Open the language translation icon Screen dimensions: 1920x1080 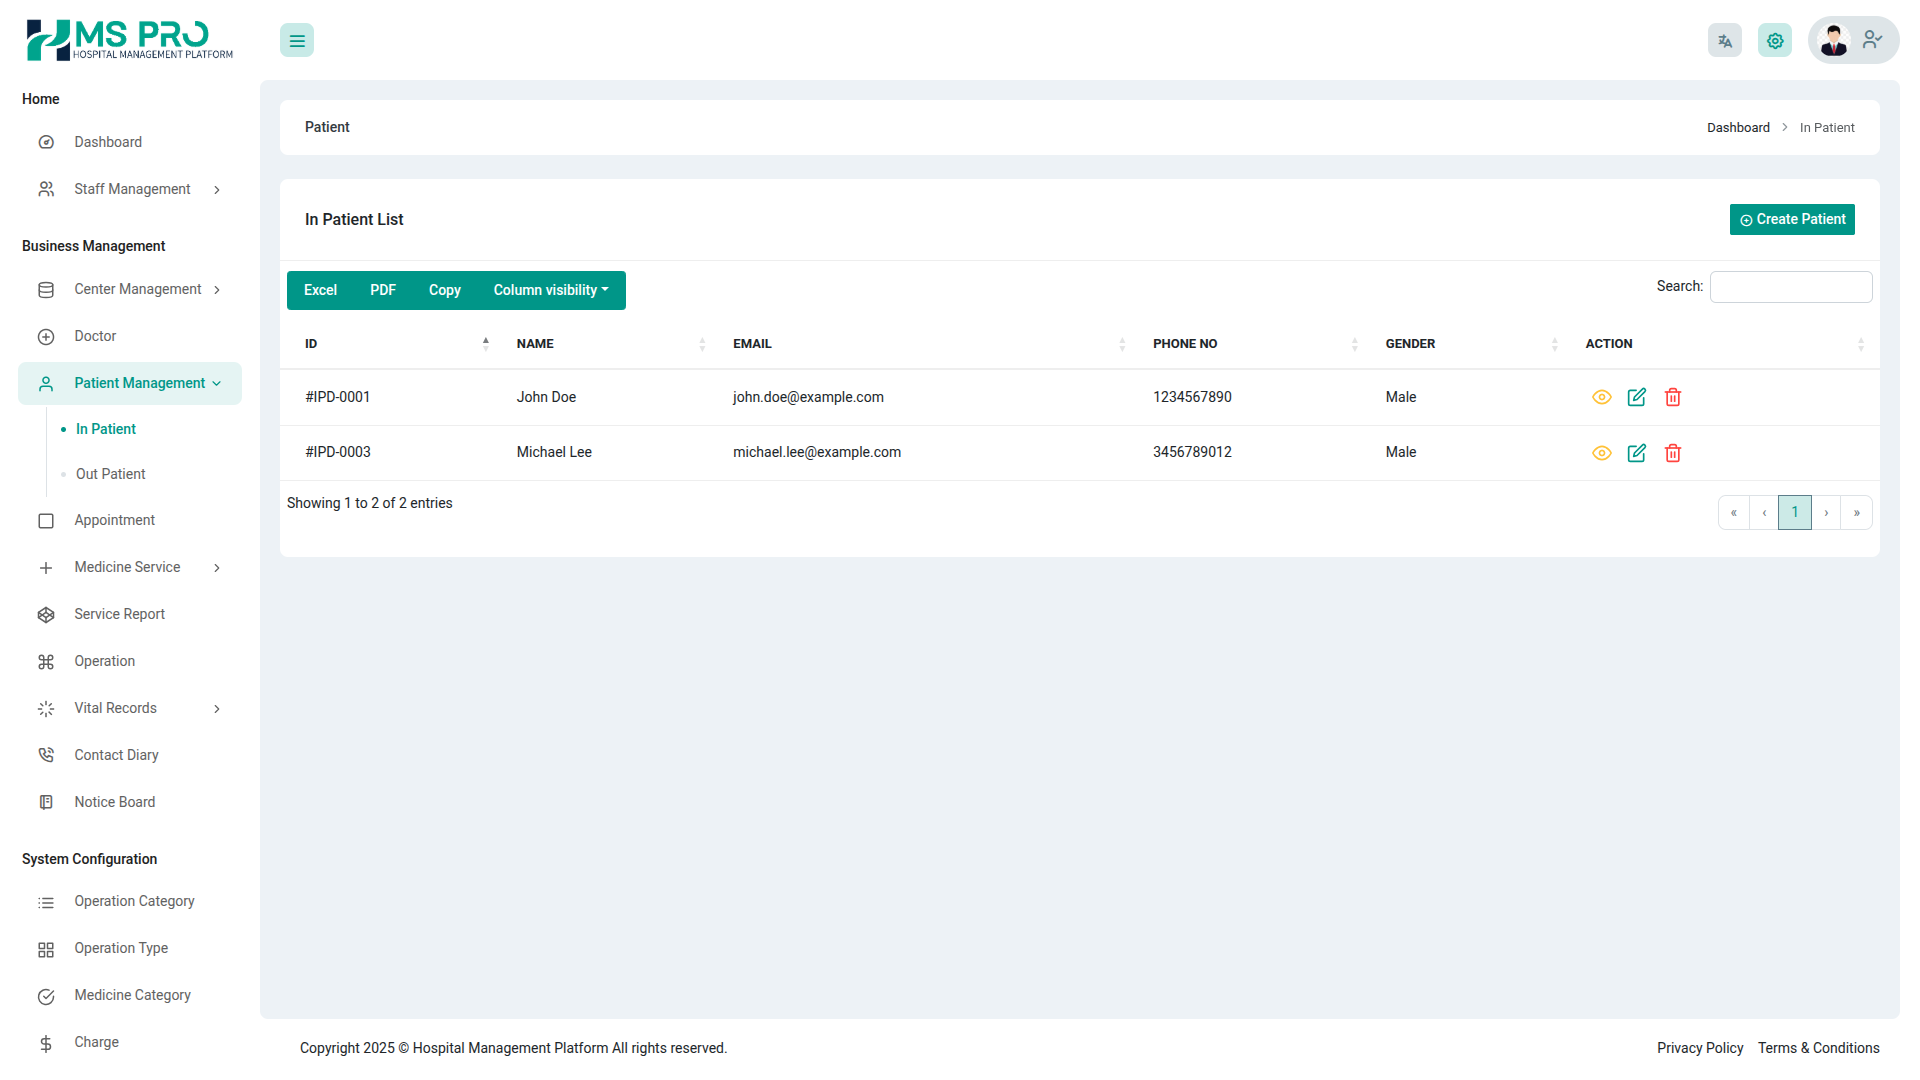[1725, 40]
